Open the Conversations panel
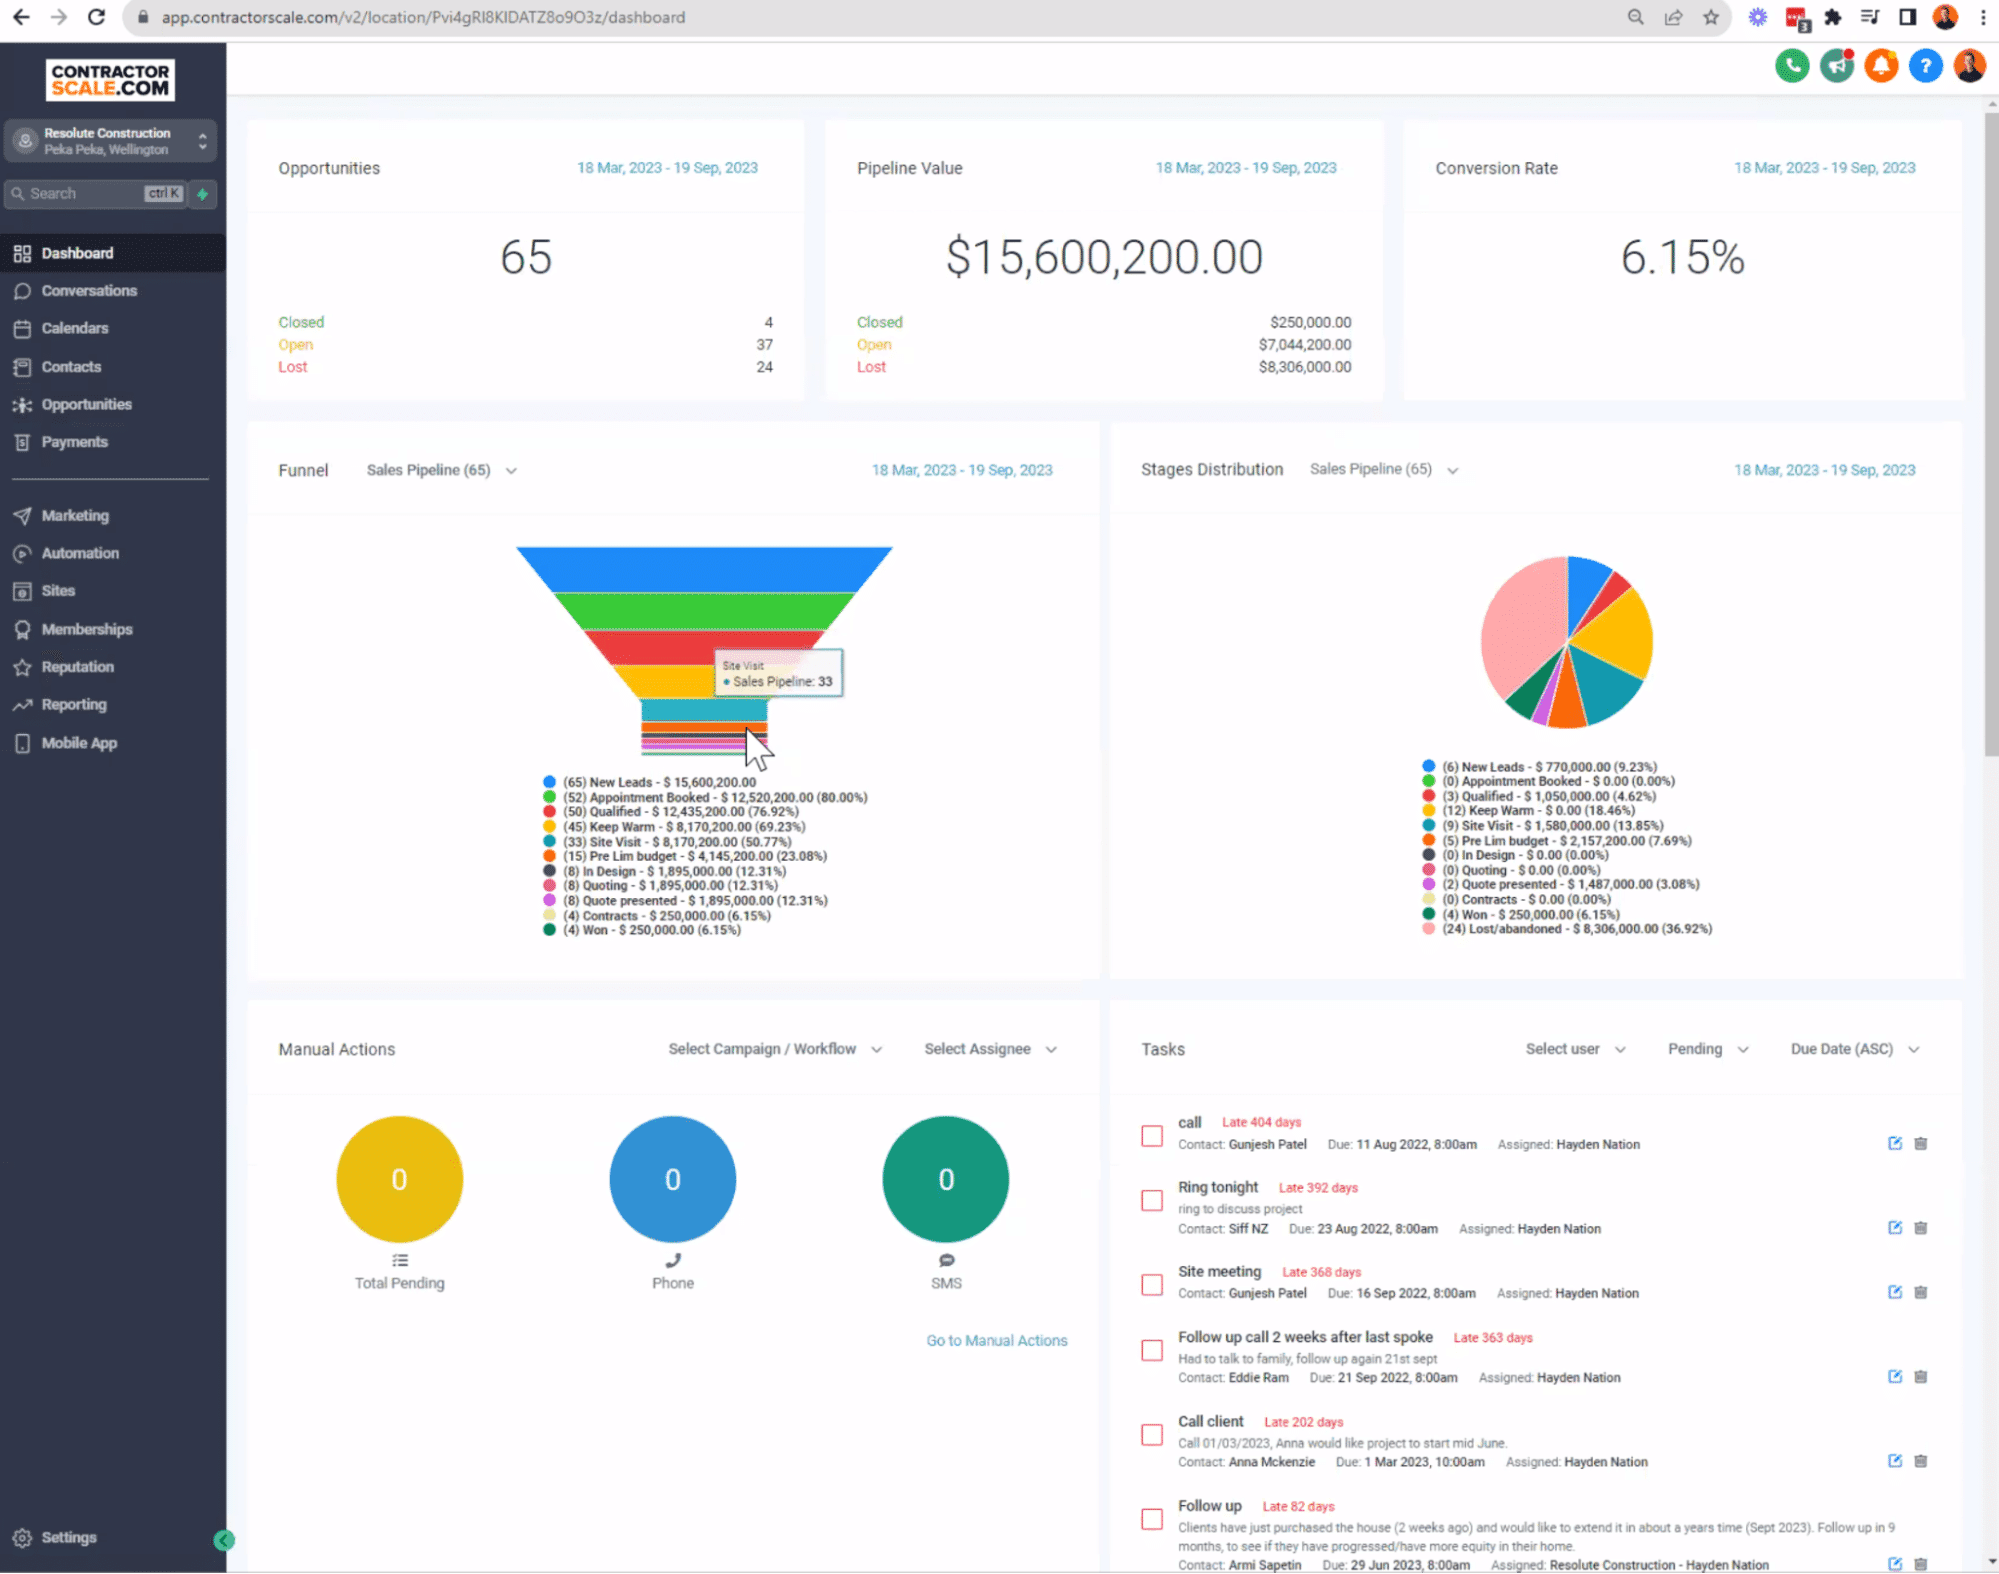This screenshot has width=1999, height=1574. click(x=88, y=290)
